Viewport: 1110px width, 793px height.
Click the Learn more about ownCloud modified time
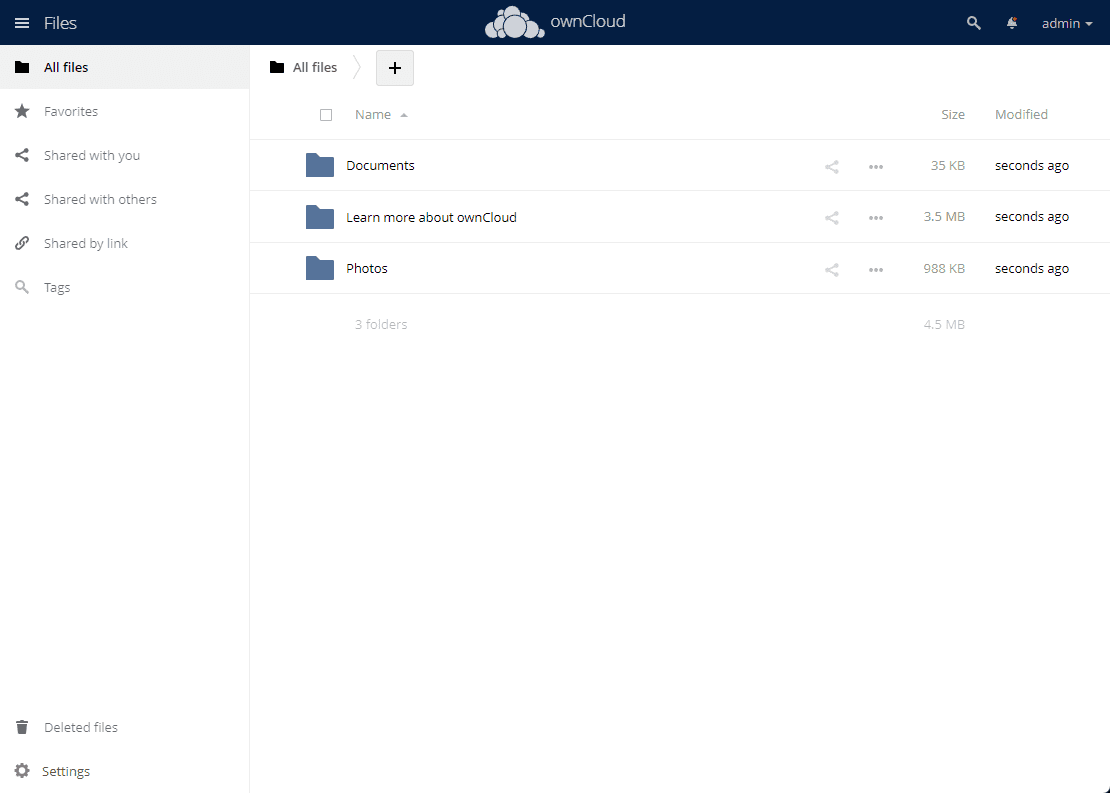[1031, 217]
